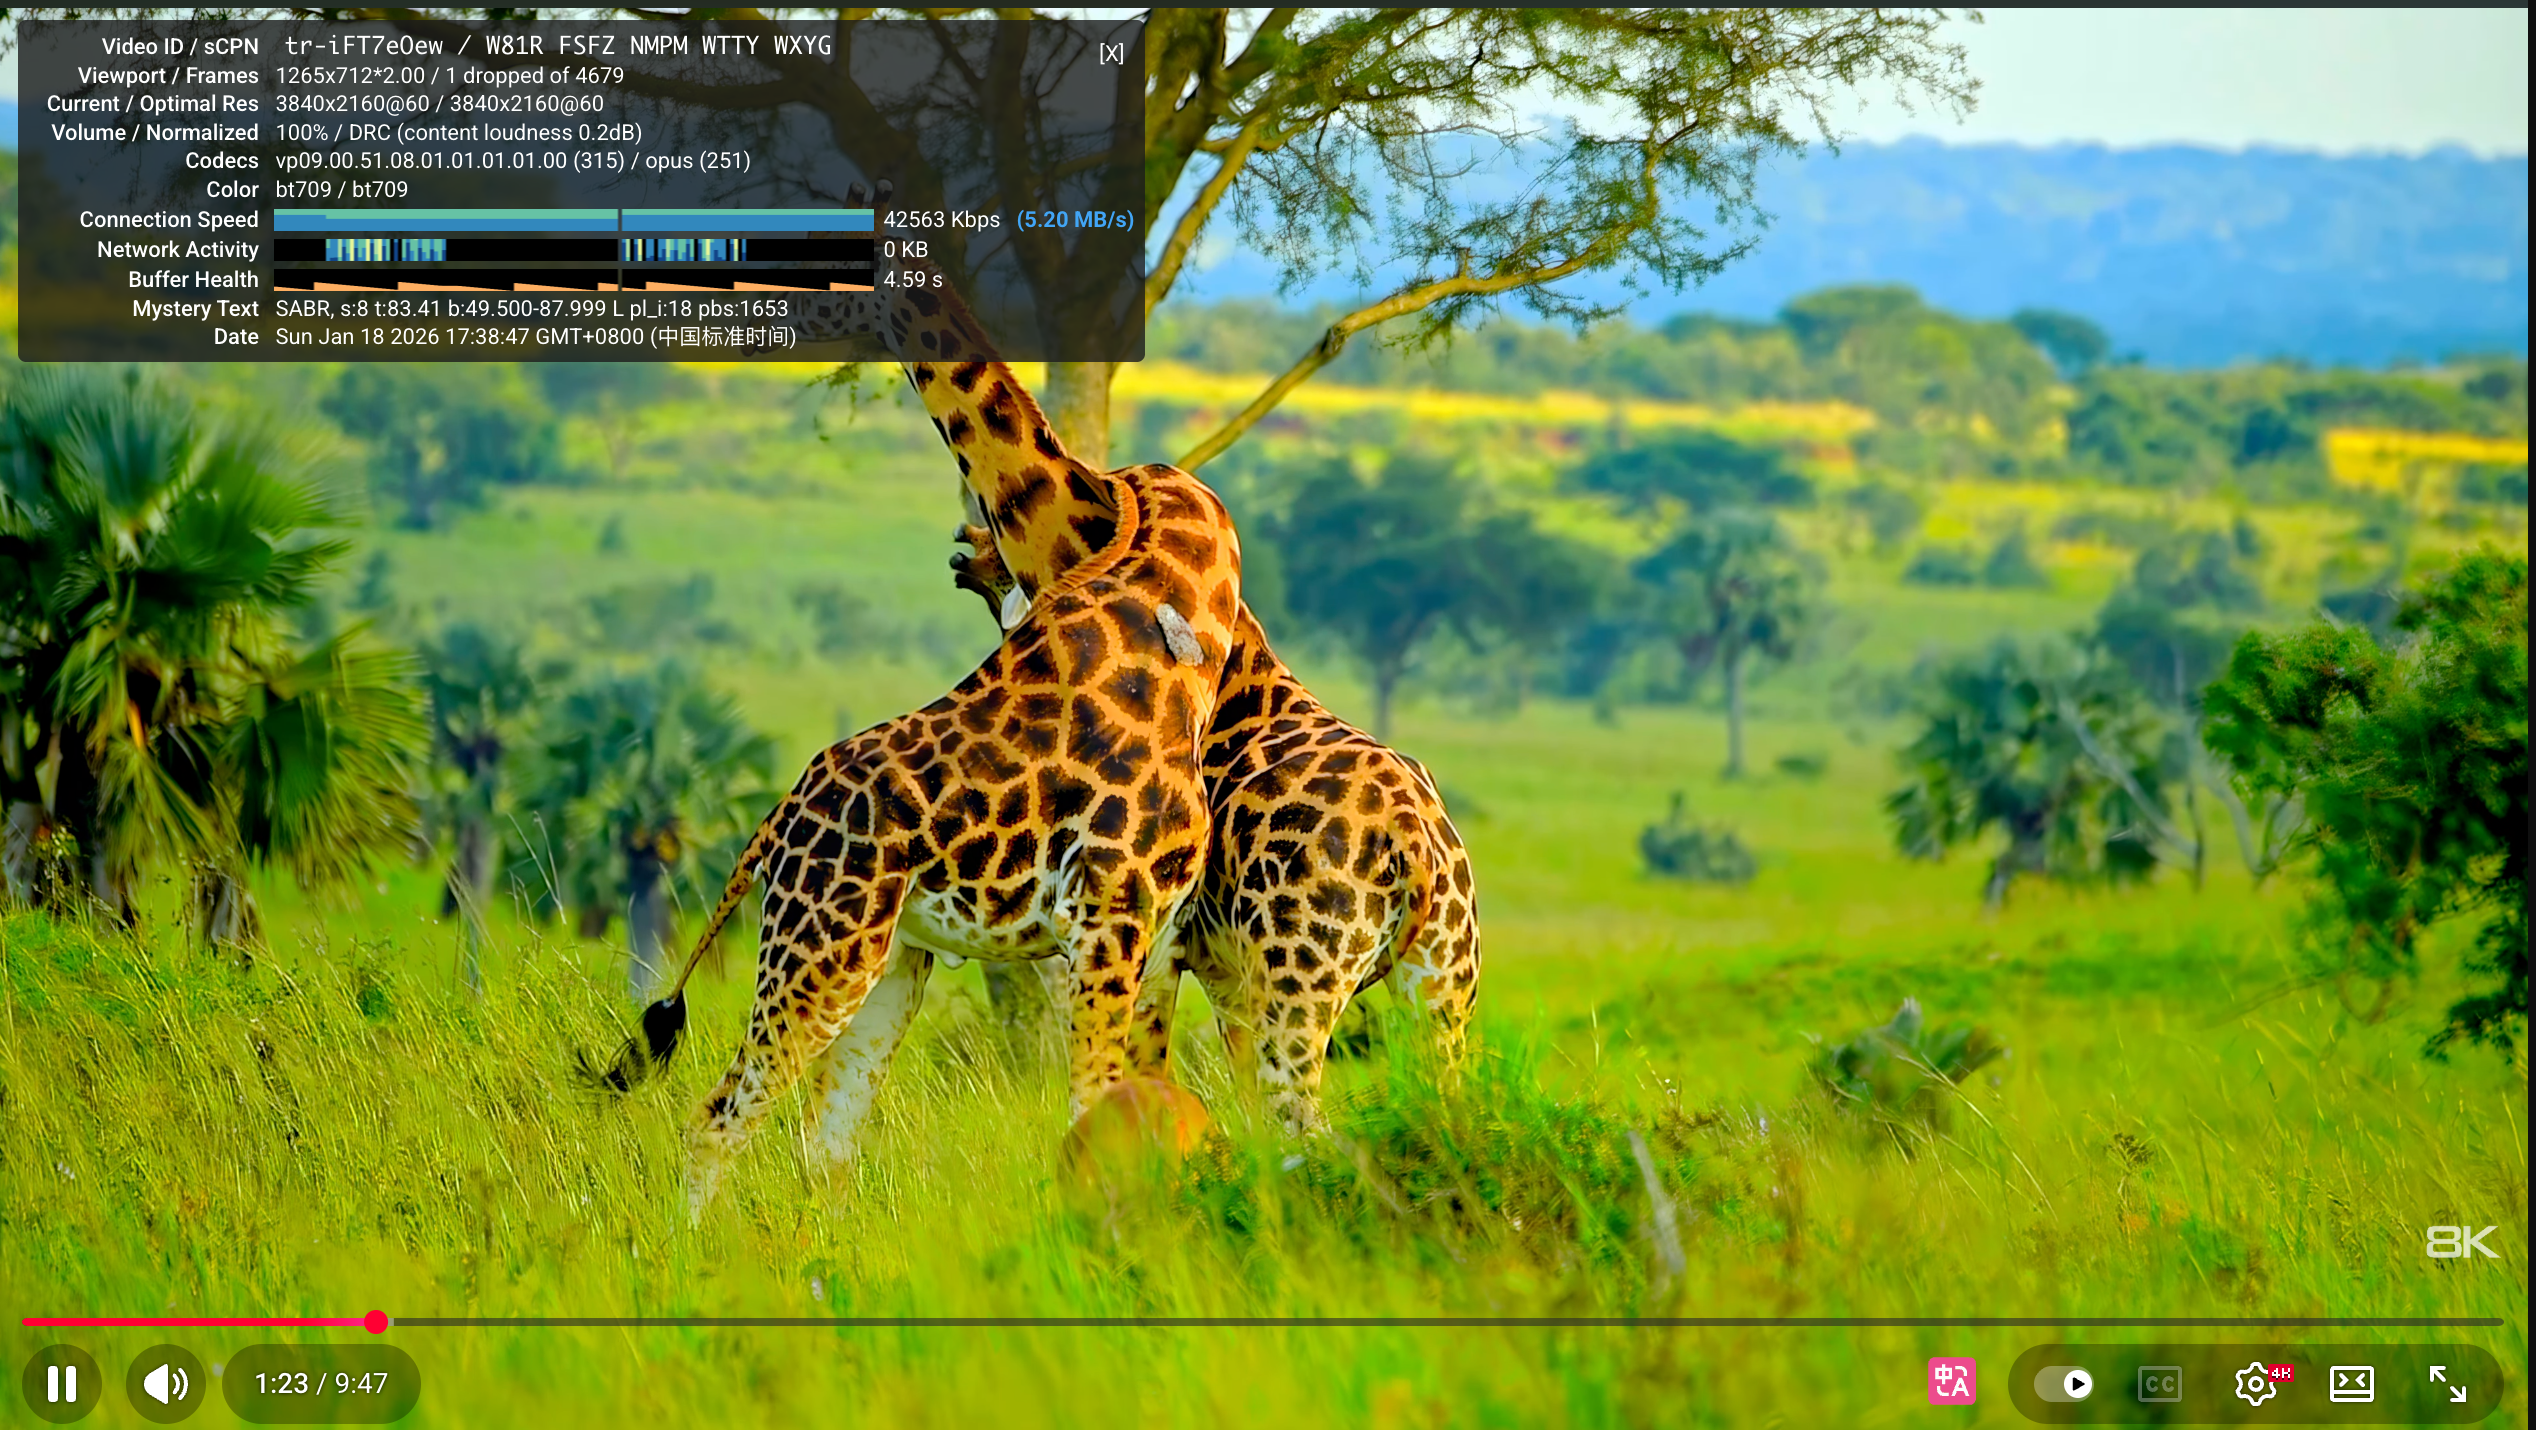
Task: Click the pink translate icon
Action: (x=1951, y=1383)
